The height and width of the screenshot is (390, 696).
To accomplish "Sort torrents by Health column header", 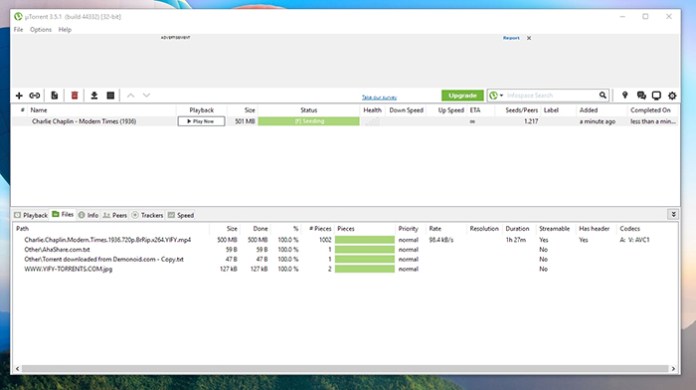I will point(372,110).
